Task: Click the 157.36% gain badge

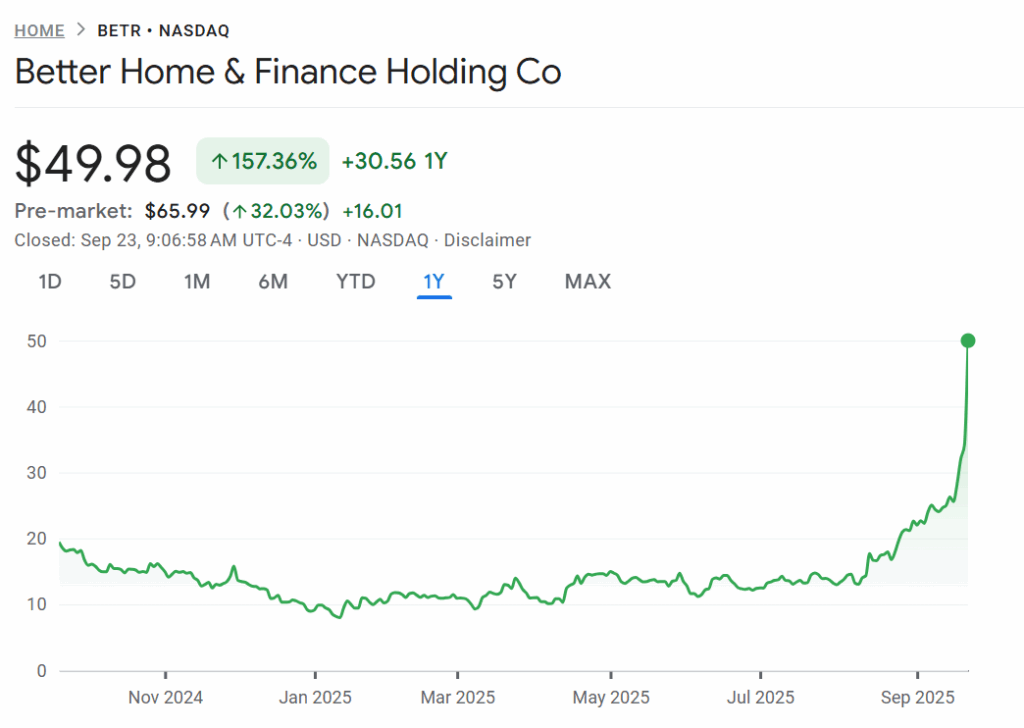Action: pos(263,161)
